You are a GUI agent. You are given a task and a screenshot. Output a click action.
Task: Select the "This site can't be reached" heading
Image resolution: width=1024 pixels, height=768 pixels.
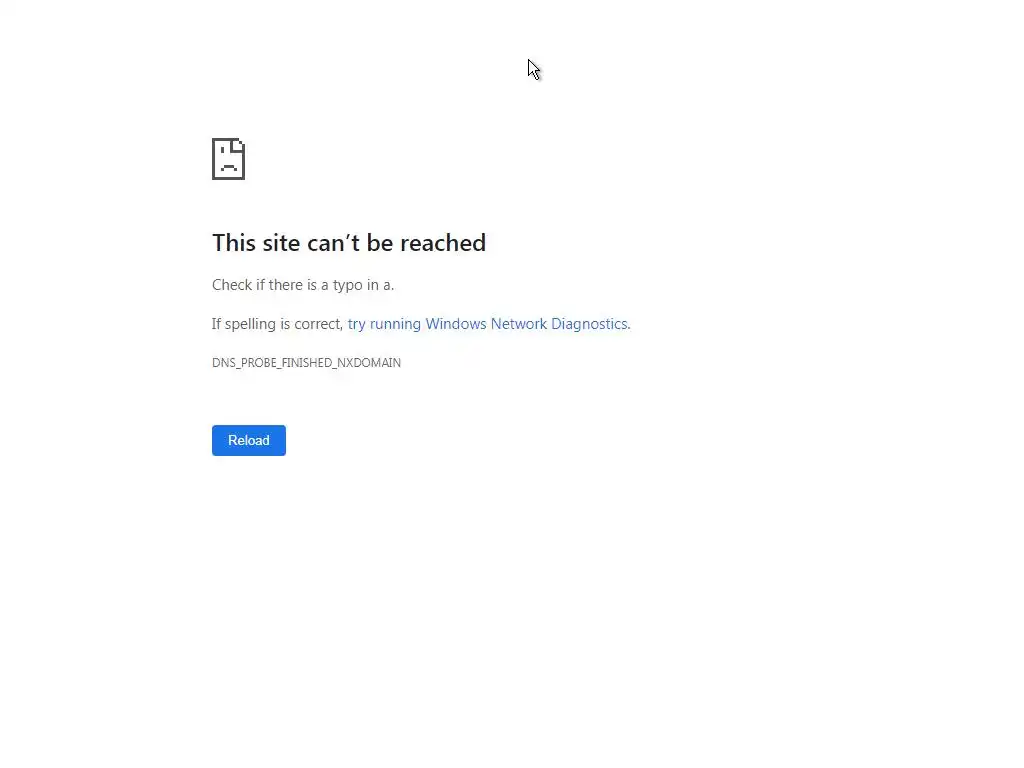pos(349,243)
